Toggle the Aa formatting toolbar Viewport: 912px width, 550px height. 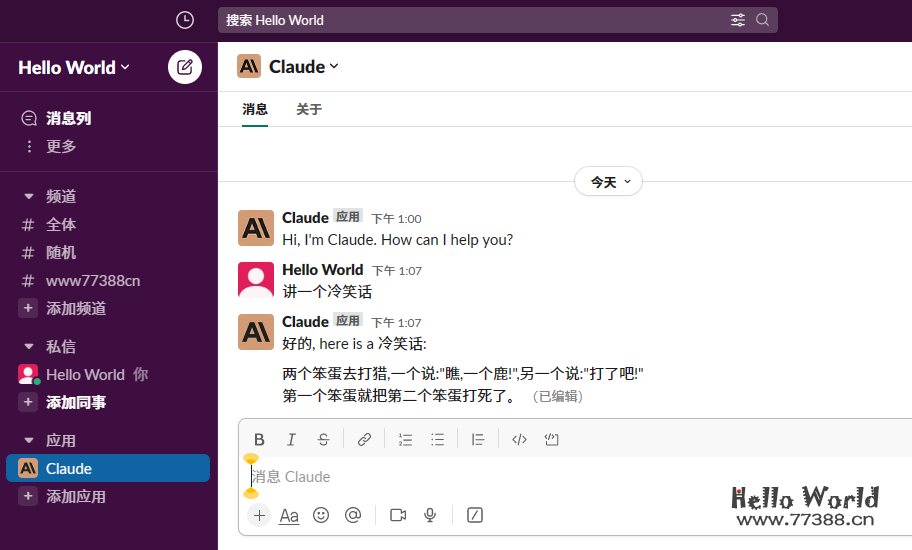click(x=289, y=516)
